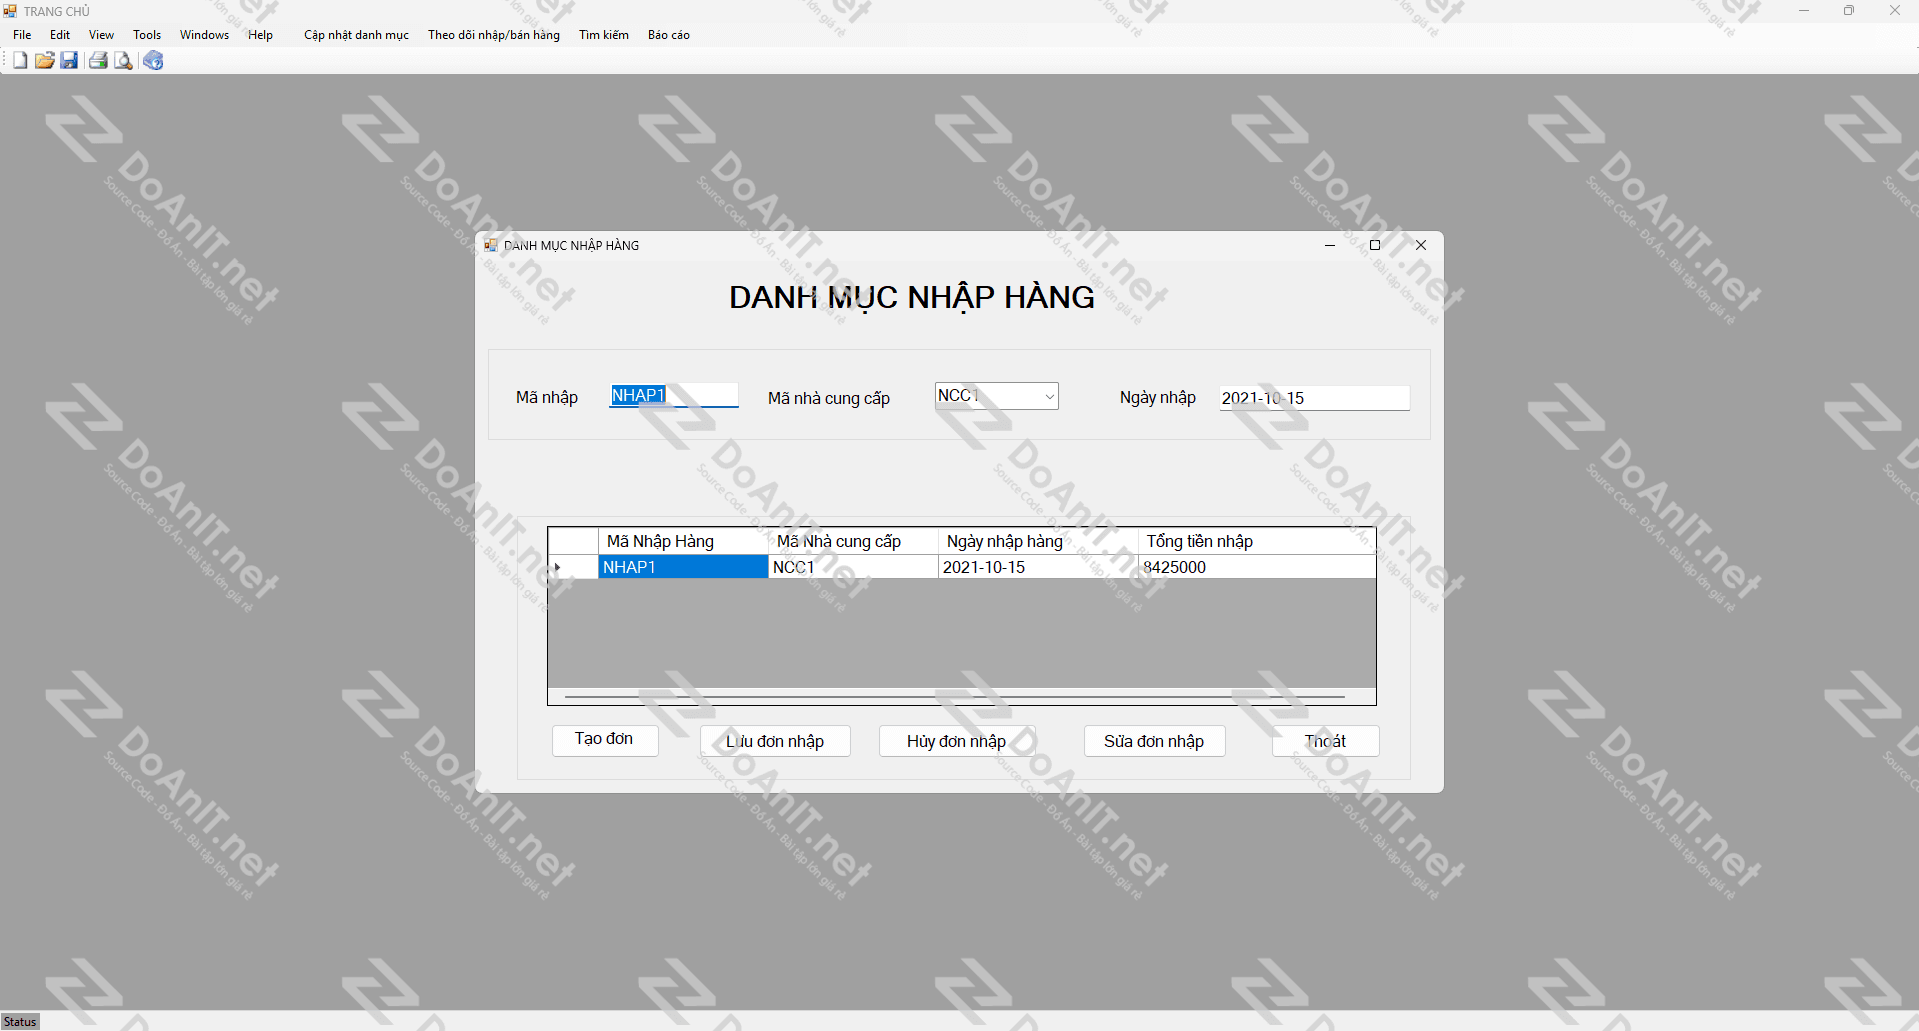Open the View menu
Viewport: 1919px width, 1031px height.
(x=101, y=35)
